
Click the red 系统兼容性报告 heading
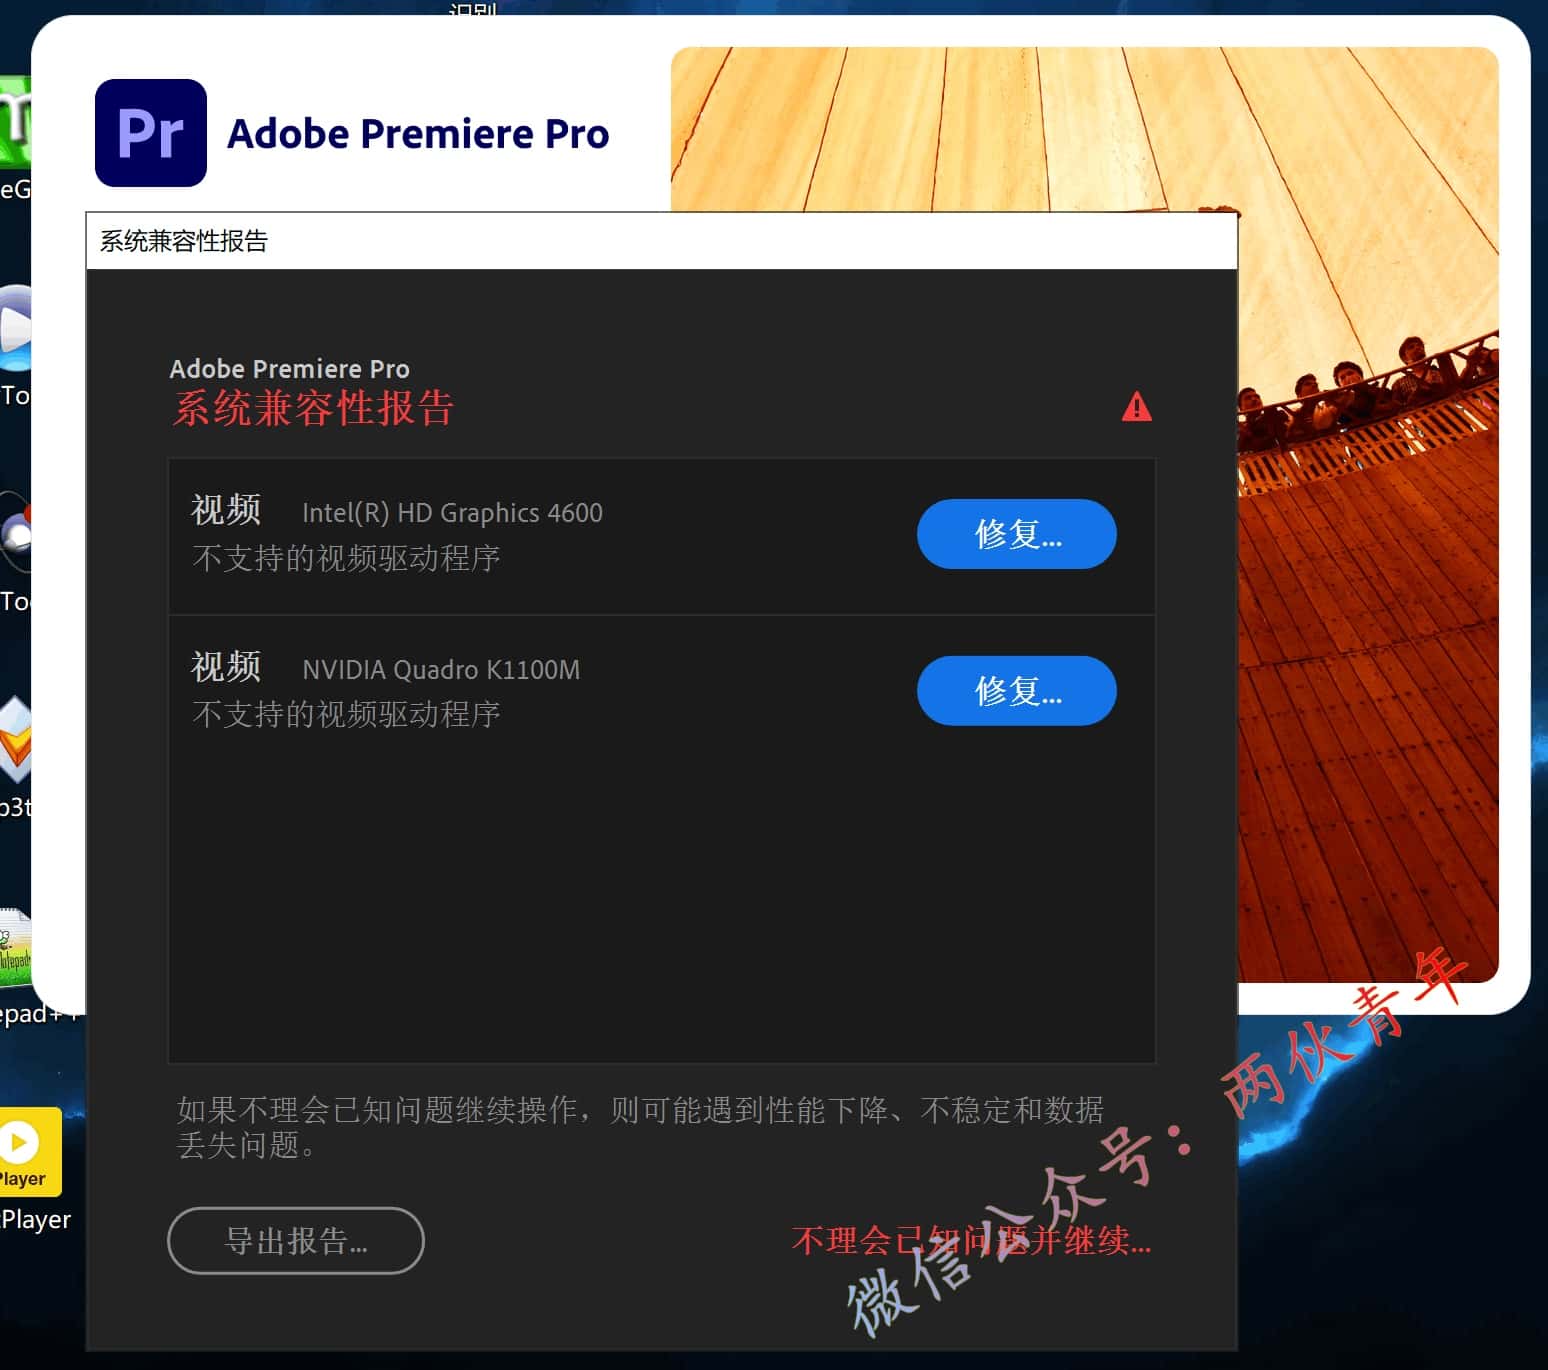point(314,408)
